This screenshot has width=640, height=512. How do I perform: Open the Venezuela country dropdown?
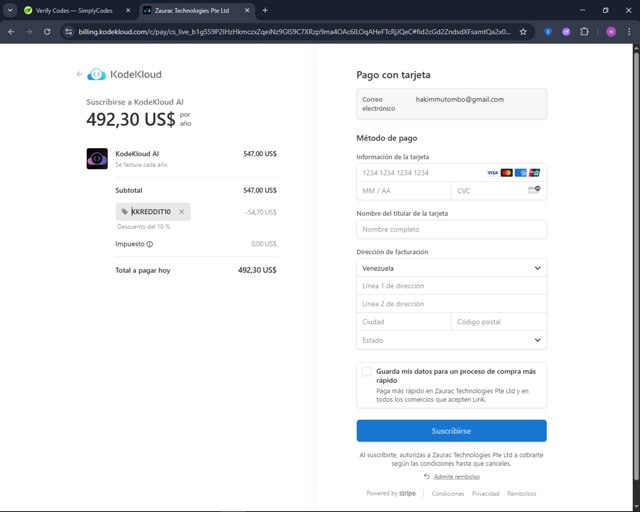pyautogui.click(x=451, y=268)
